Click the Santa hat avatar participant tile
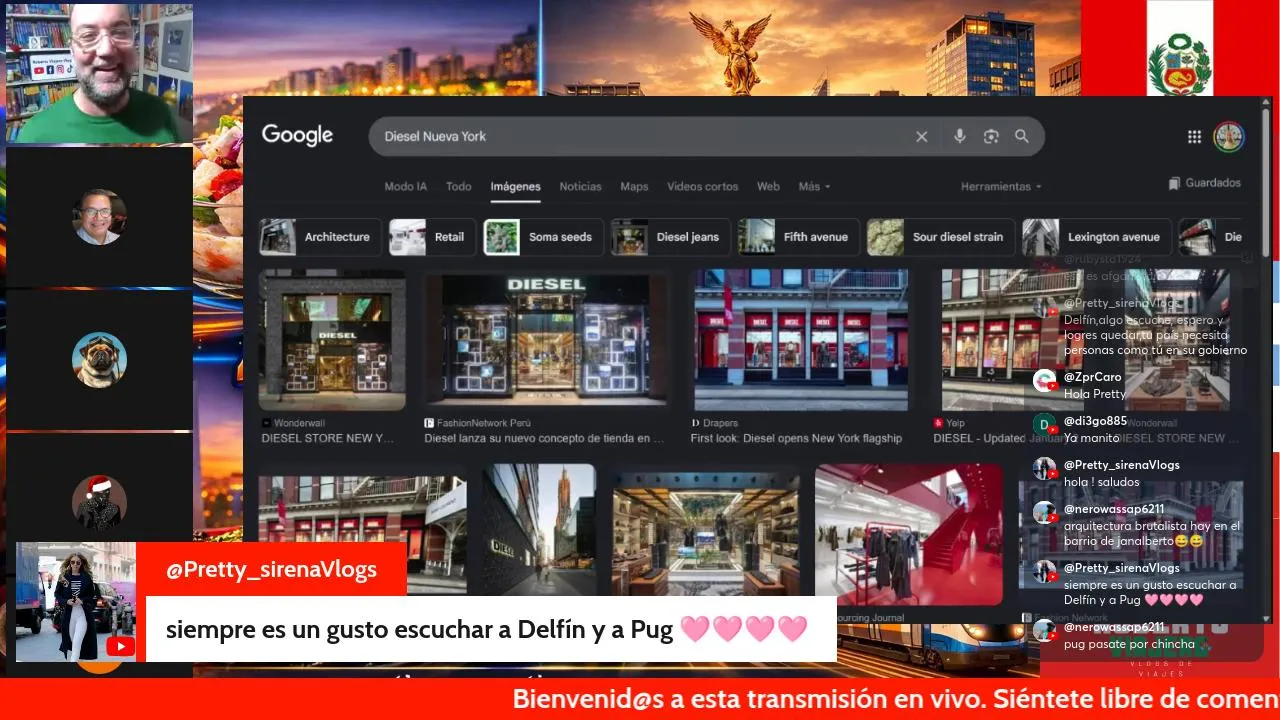This screenshot has height=720, width=1280. [x=99, y=502]
